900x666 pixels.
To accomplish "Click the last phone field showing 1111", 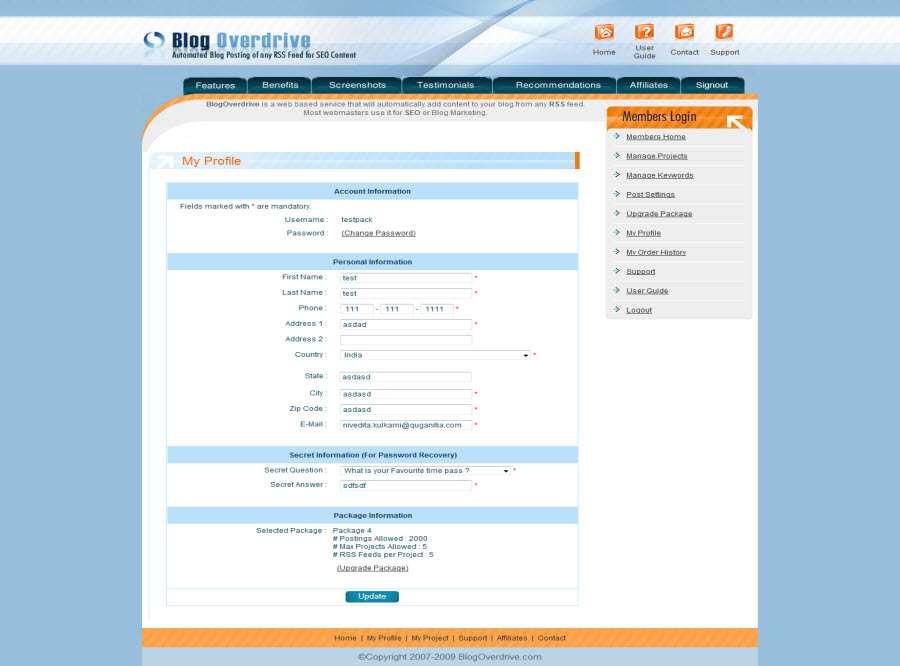I will [x=437, y=309].
